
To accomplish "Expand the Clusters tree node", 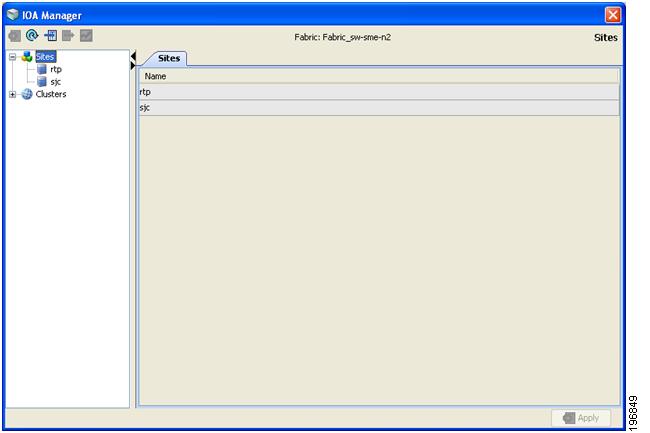I will coord(12,94).
